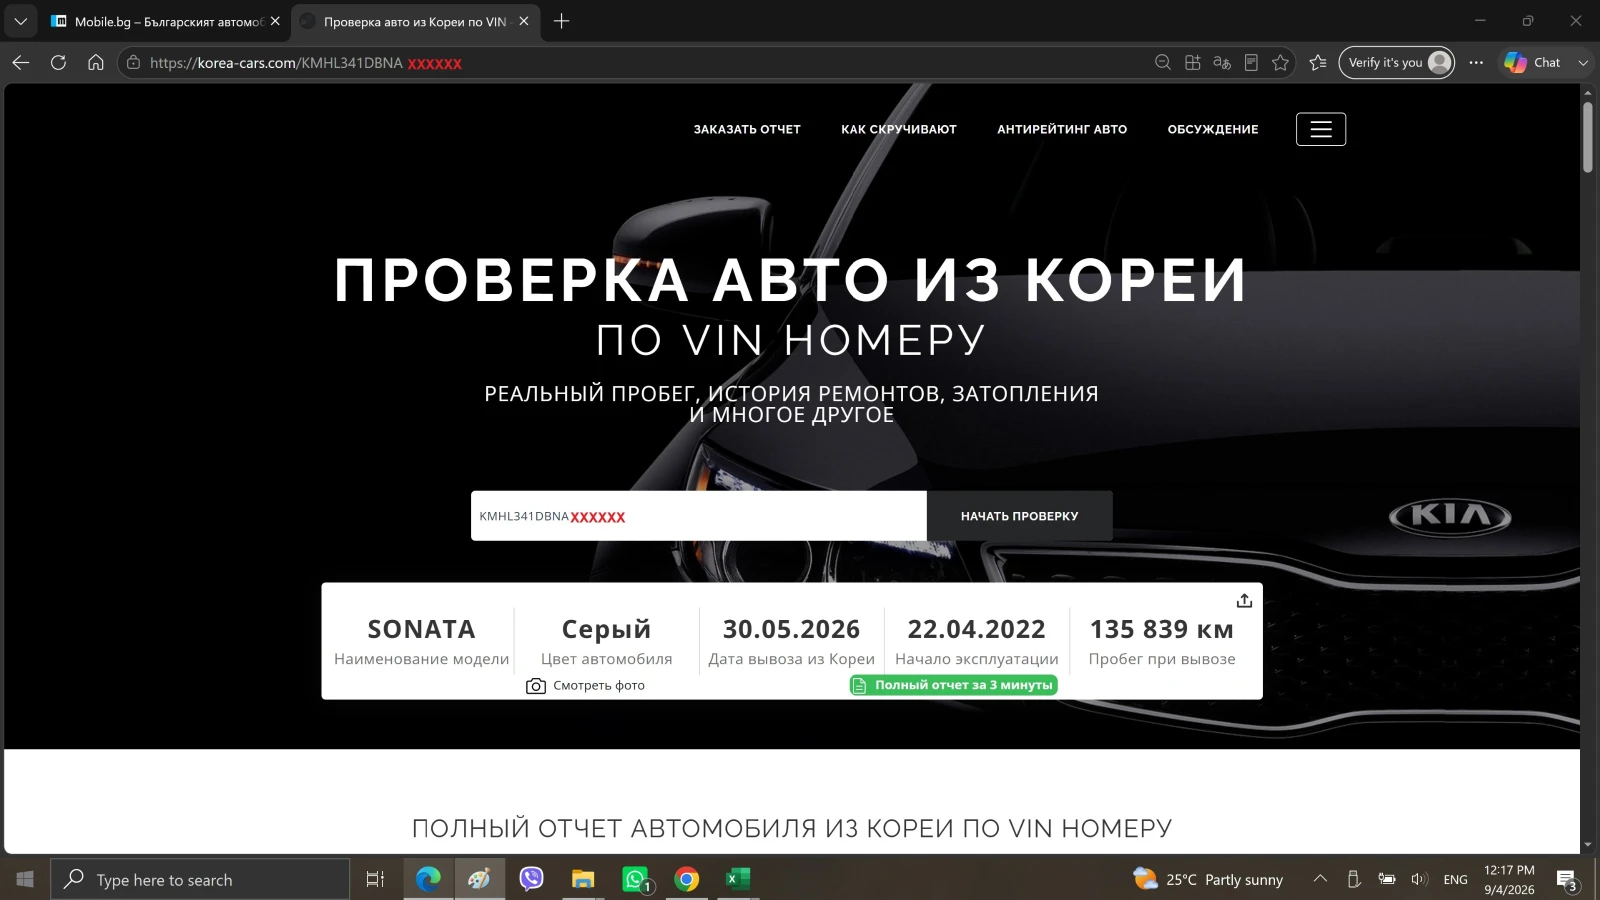Open File Explorer from the taskbar

click(x=583, y=879)
